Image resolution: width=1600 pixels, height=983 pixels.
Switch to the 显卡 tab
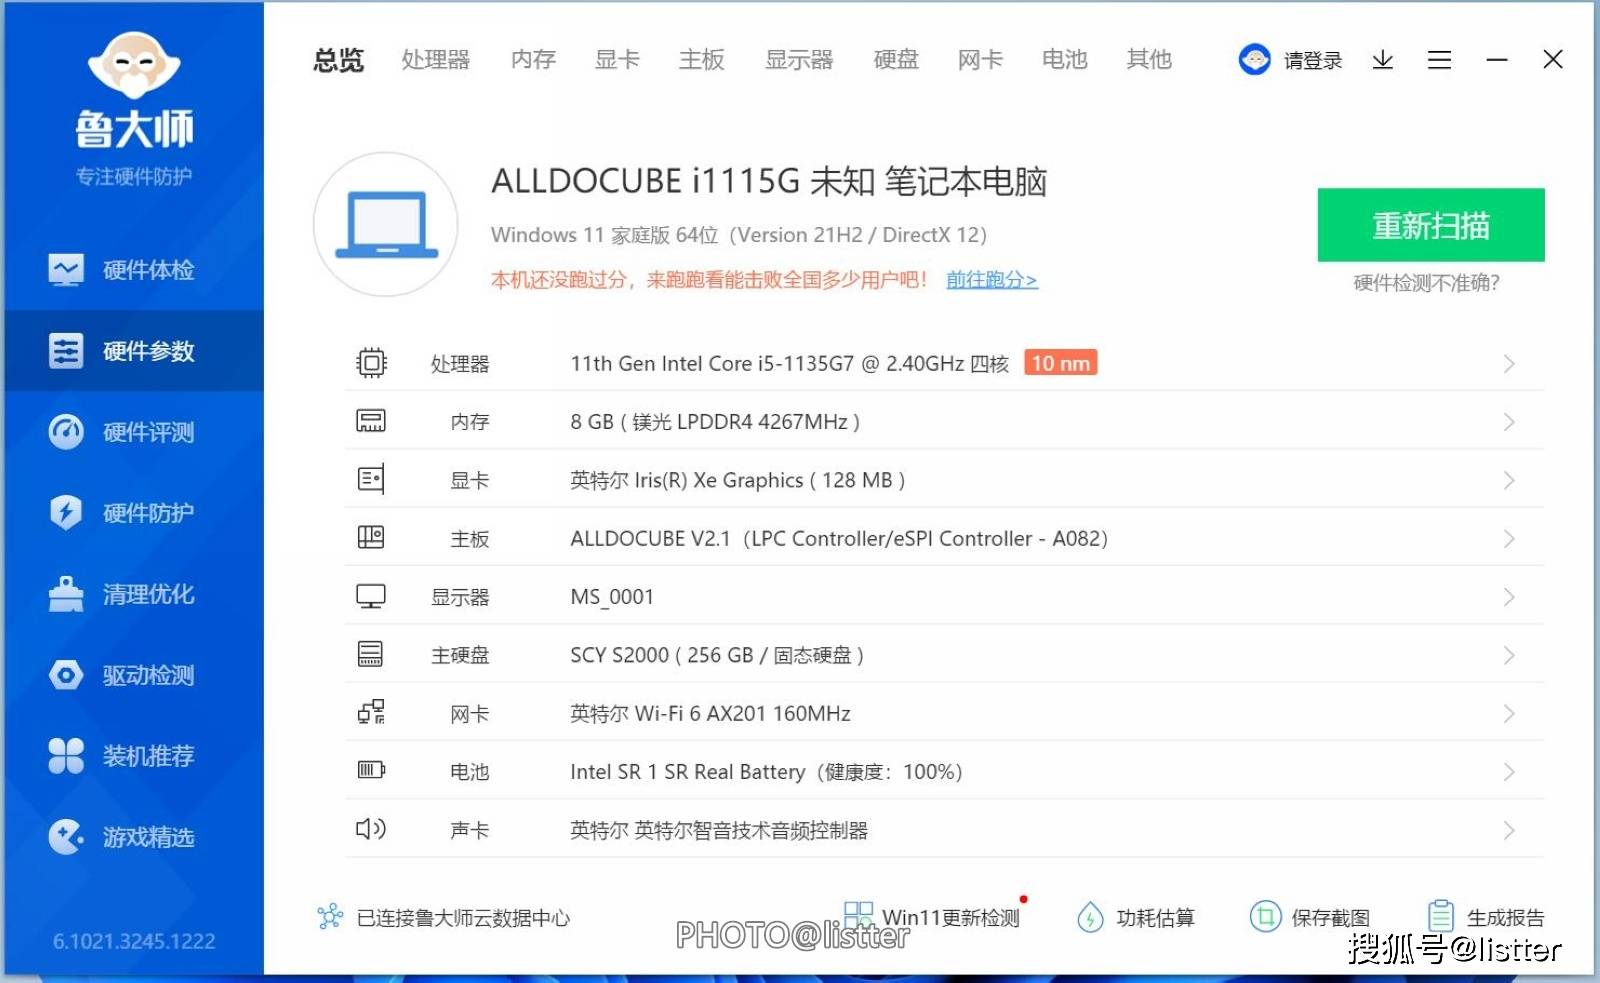click(x=617, y=60)
